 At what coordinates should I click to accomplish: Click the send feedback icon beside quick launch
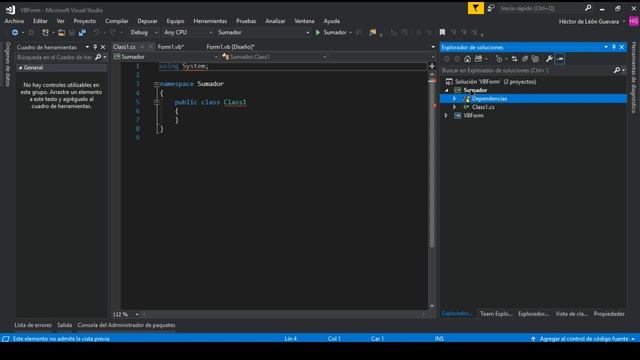point(491,8)
